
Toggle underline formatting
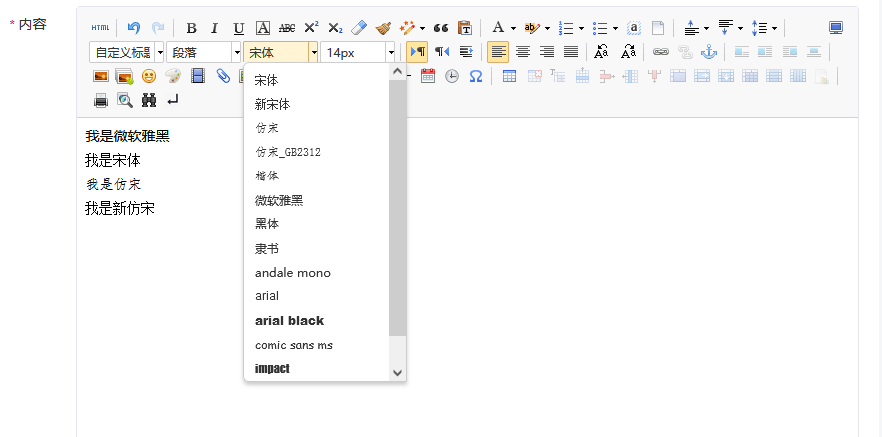tap(238, 28)
